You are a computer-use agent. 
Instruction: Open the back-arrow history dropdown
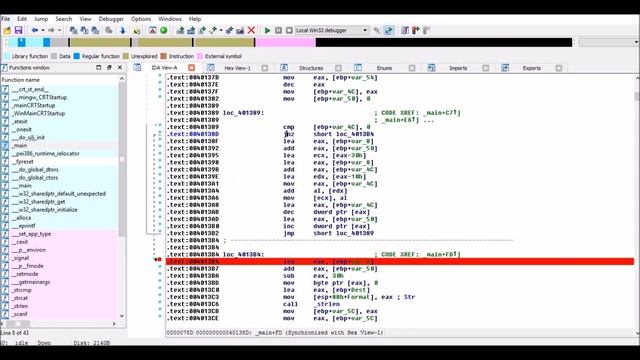42,30
